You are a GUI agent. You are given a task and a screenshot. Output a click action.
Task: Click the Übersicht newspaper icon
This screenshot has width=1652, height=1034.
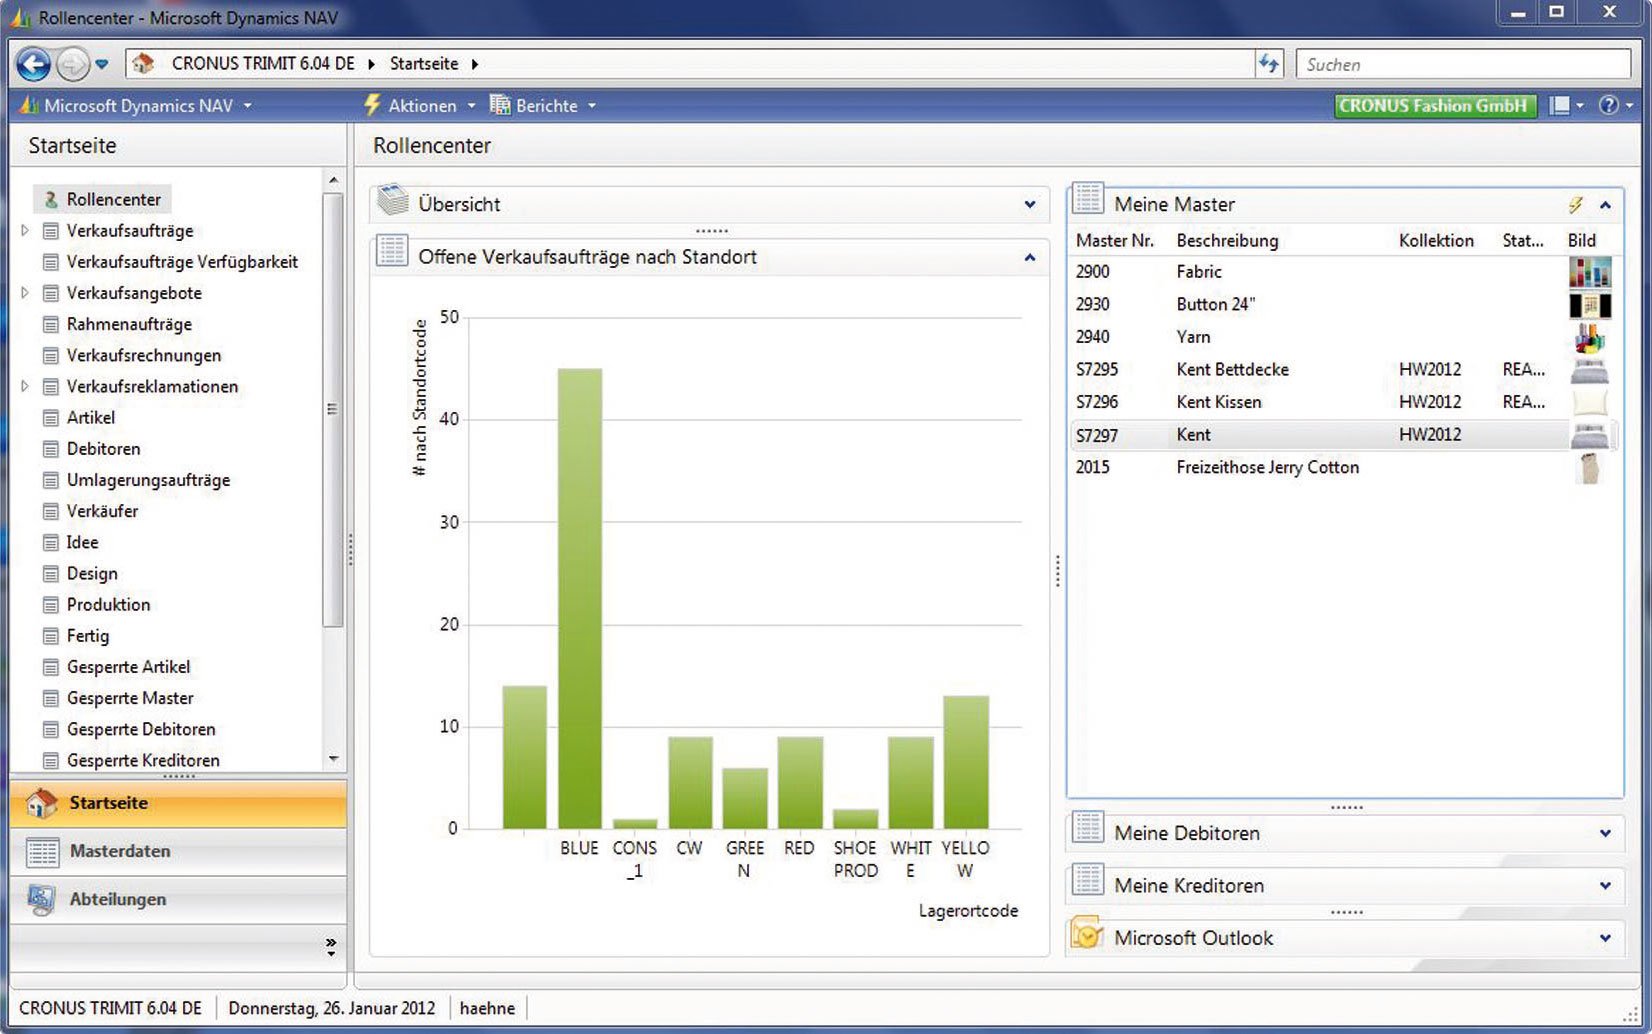[x=393, y=201]
